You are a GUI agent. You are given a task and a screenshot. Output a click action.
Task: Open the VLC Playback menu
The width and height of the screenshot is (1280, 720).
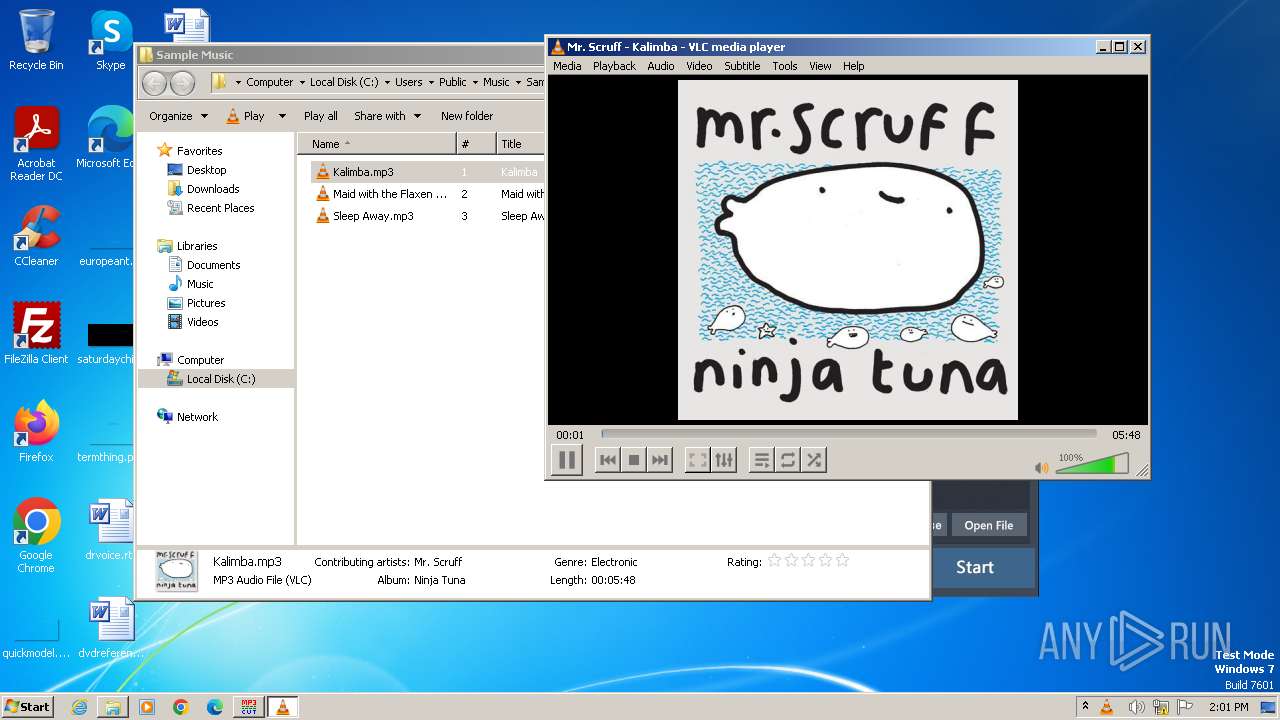(x=614, y=66)
